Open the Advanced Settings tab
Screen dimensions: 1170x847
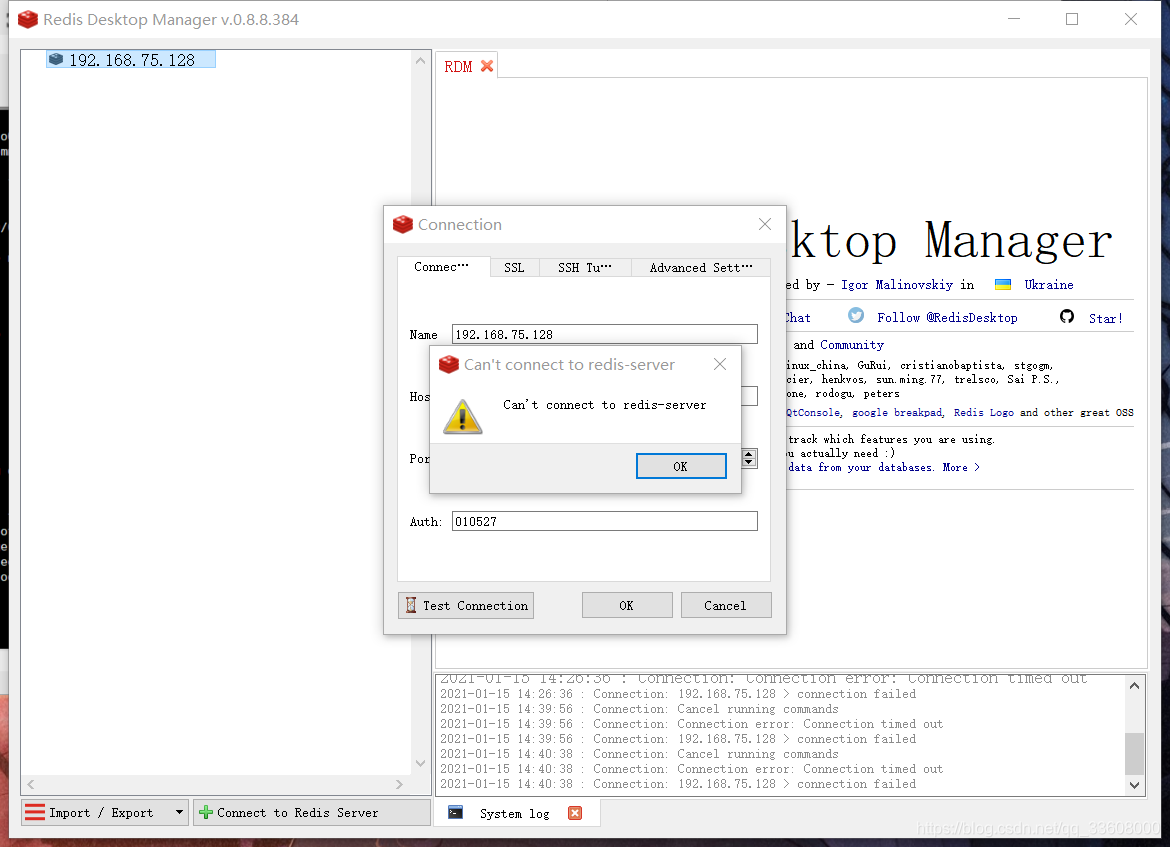click(701, 268)
